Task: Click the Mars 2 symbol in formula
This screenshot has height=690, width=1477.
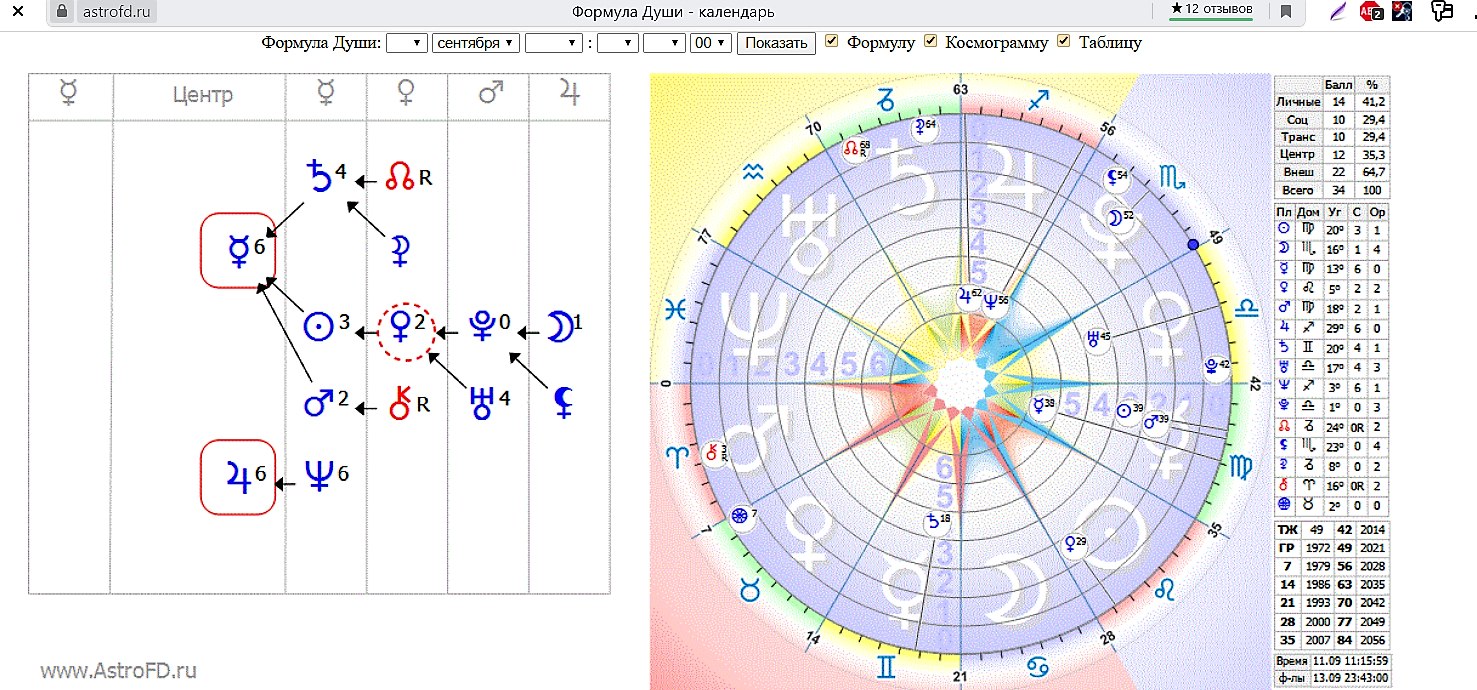Action: point(317,404)
